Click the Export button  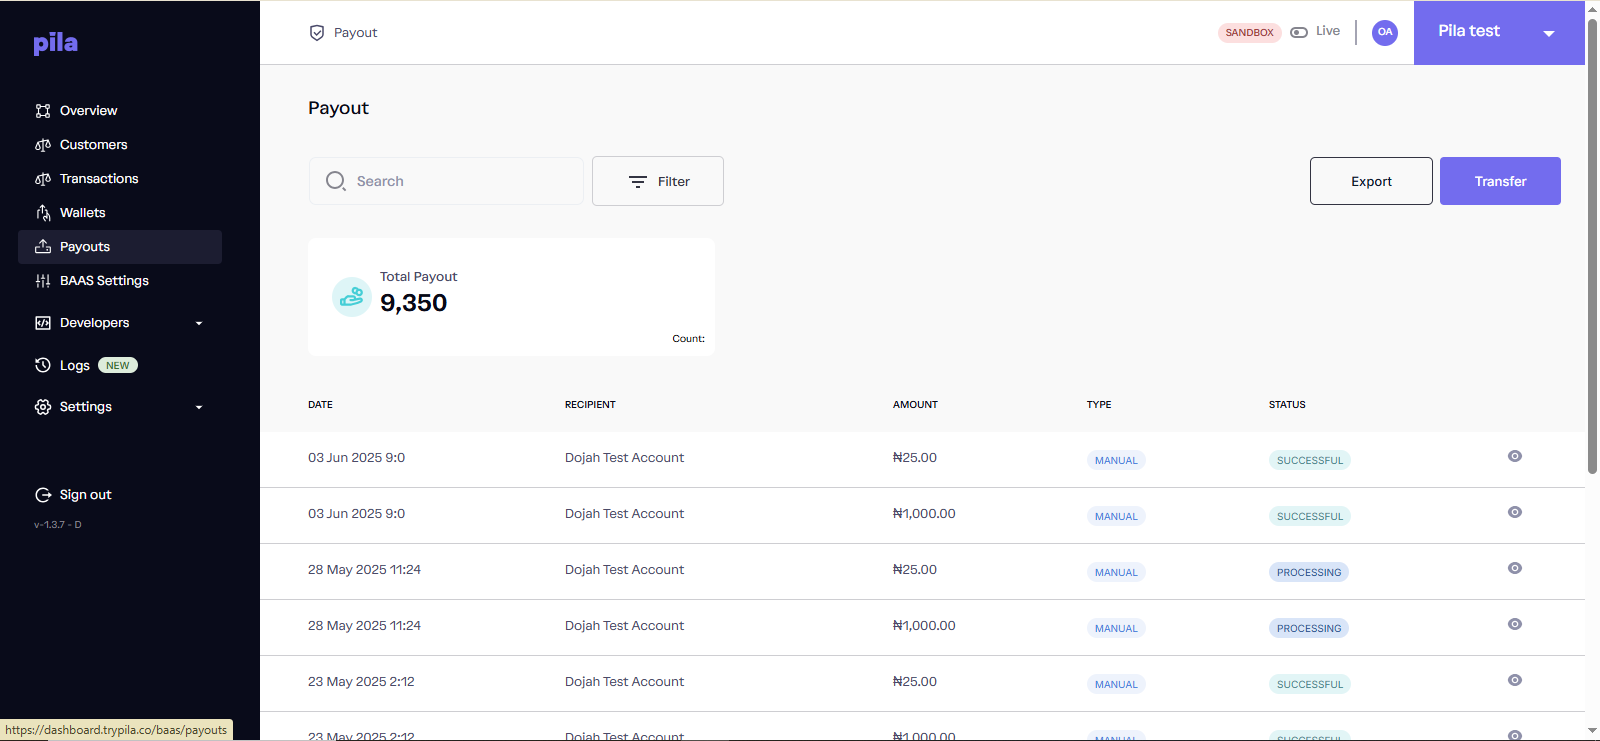pyautogui.click(x=1371, y=181)
